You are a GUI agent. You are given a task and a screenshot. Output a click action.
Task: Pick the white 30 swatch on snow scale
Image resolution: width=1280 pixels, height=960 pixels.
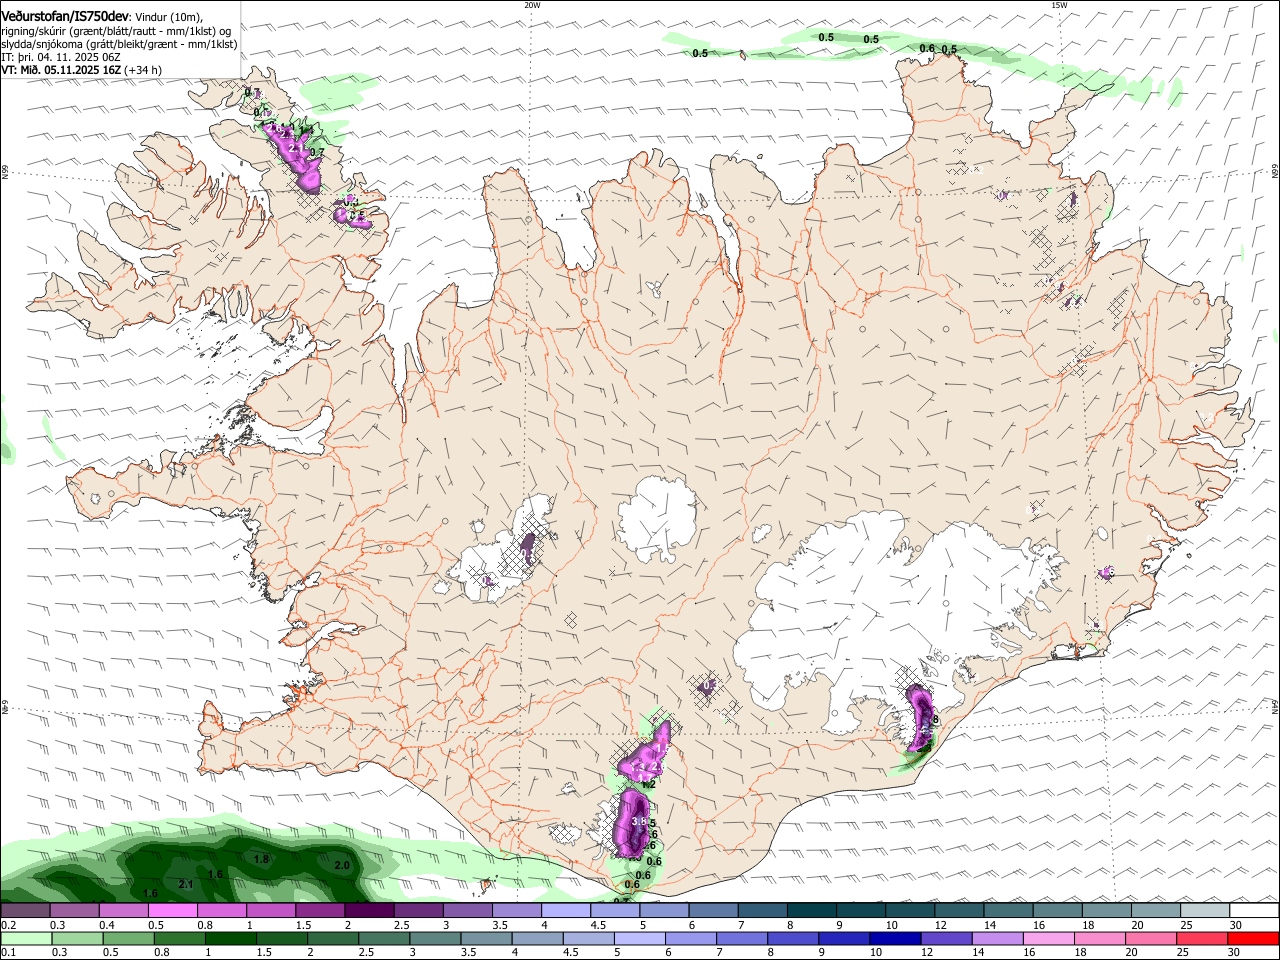point(1254,911)
